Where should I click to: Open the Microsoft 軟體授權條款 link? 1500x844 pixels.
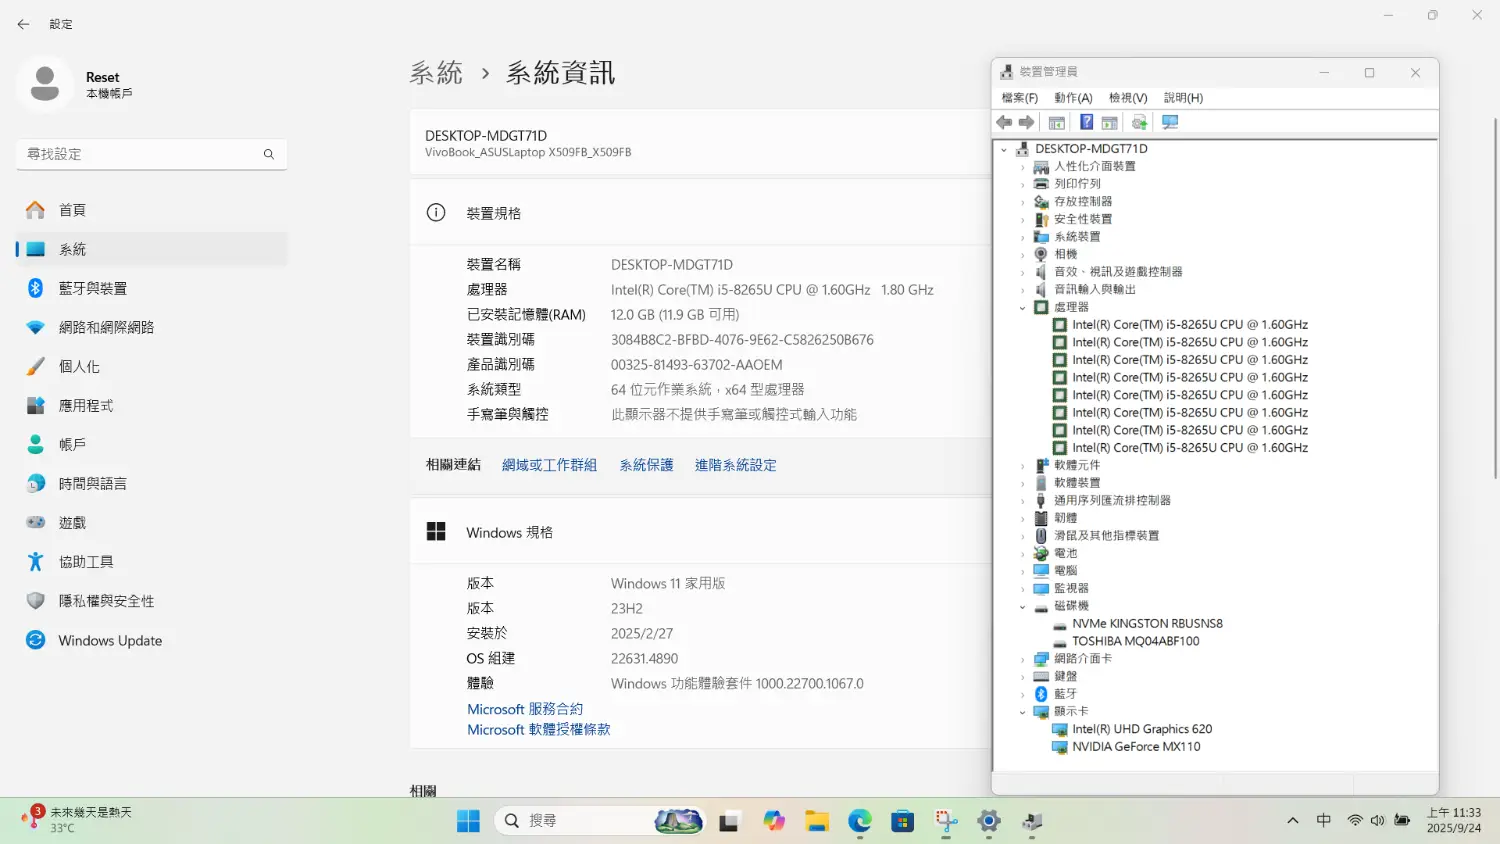(538, 730)
